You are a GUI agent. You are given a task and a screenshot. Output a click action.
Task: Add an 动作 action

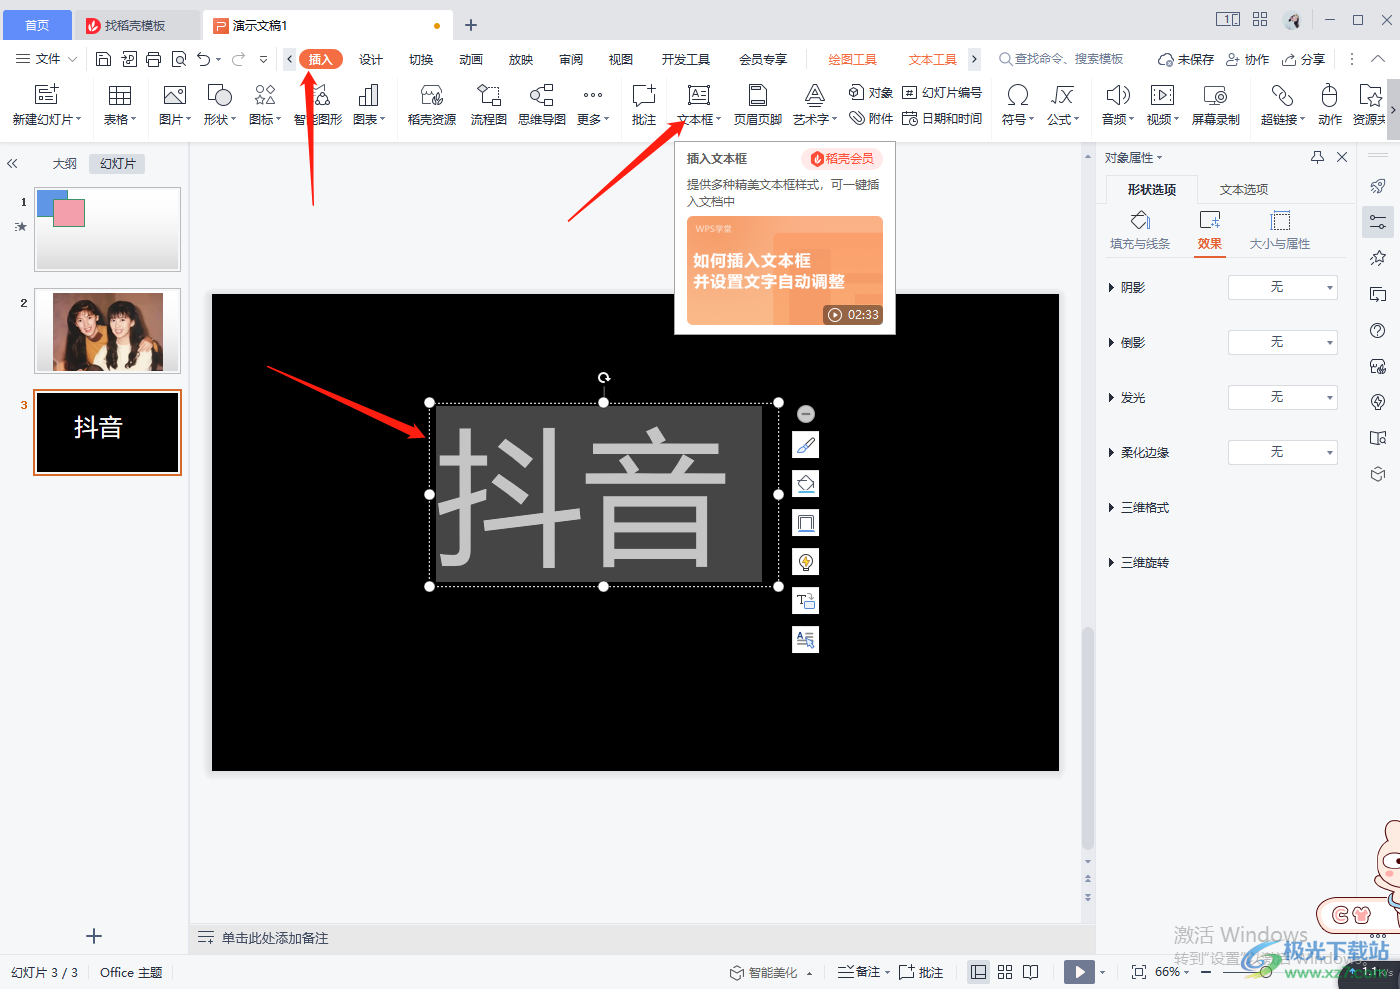[x=1330, y=105]
